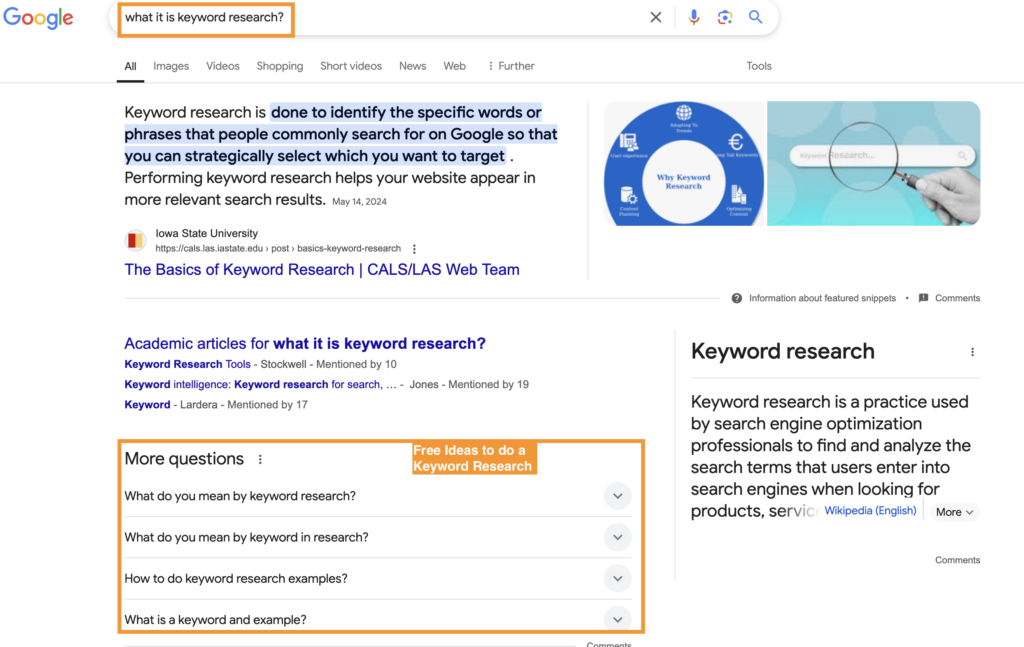Expand 'How to do keyword research examples?'
The height and width of the screenshot is (647, 1024).
pos(617,578)
